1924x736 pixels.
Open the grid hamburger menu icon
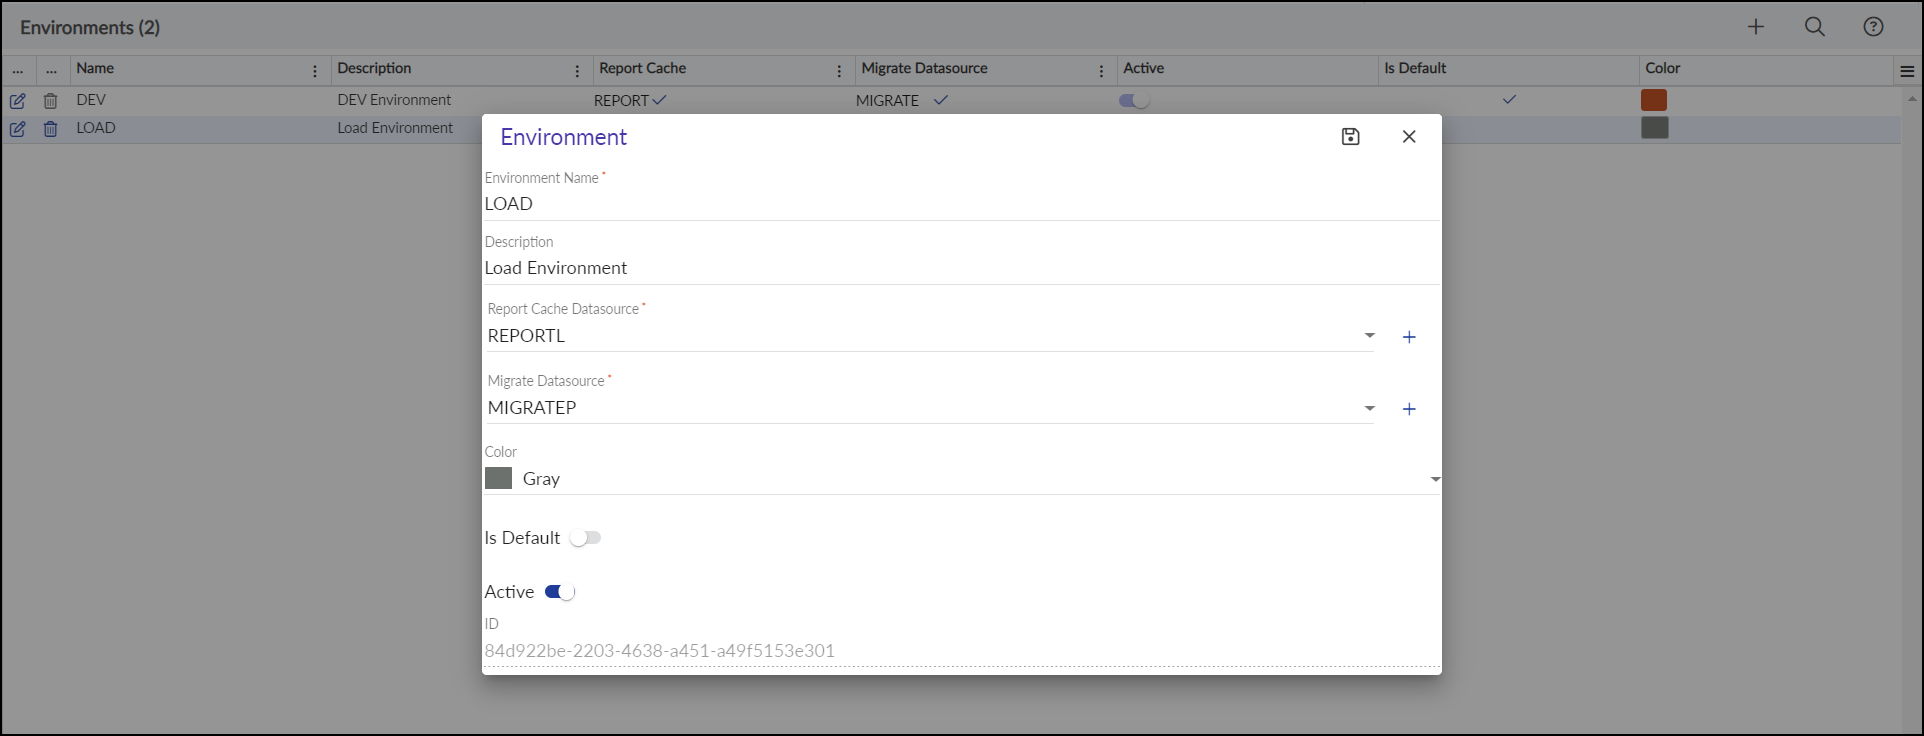(1907, 71)
